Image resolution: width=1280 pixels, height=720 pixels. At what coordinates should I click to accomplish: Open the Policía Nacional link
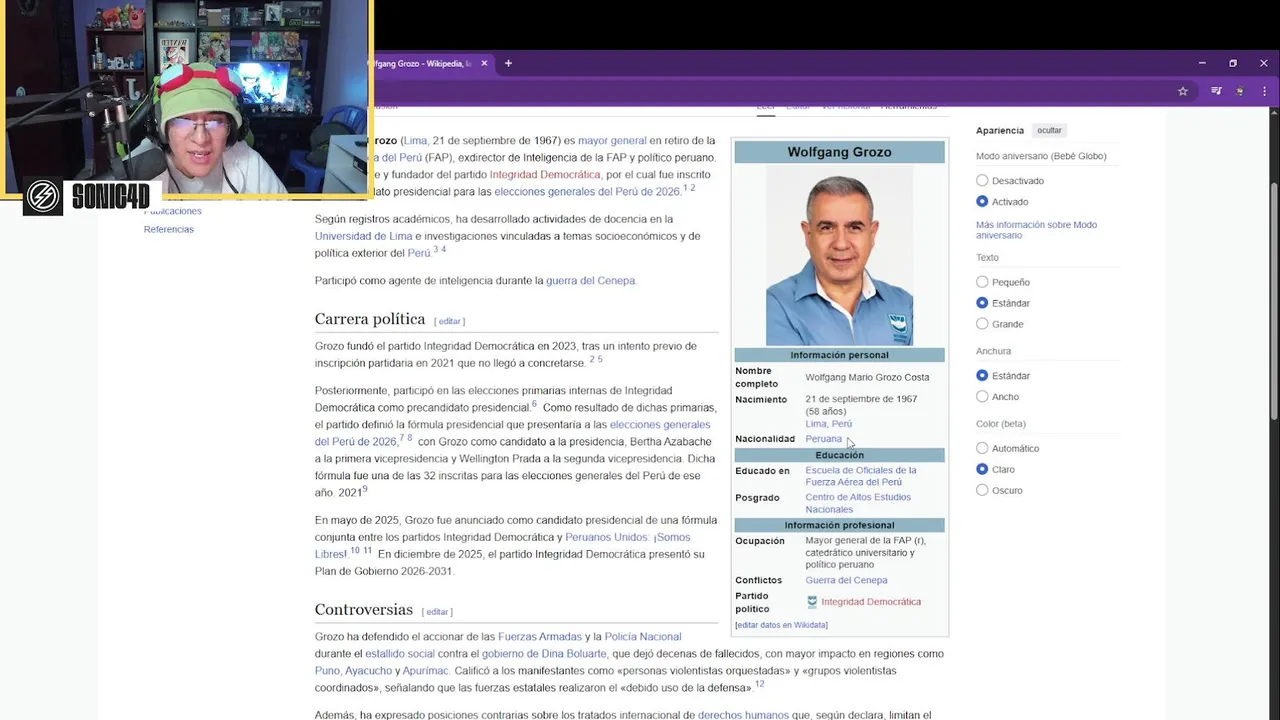[643, 637]
